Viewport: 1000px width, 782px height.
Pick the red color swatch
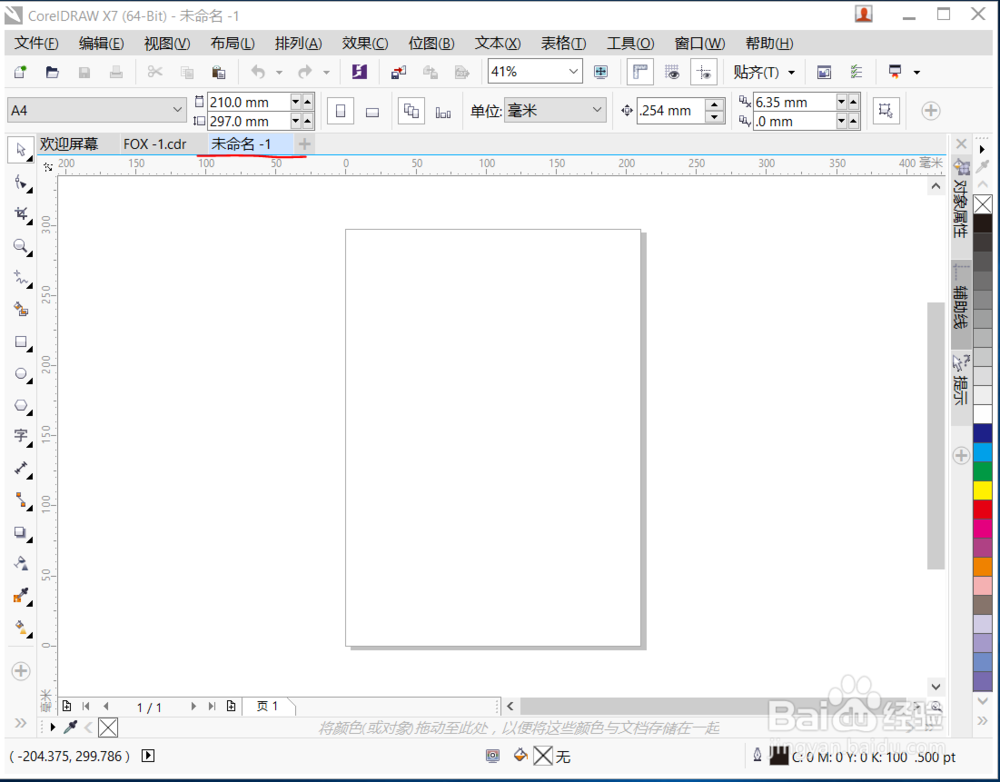pyautogui.click(x=983, y=510)
